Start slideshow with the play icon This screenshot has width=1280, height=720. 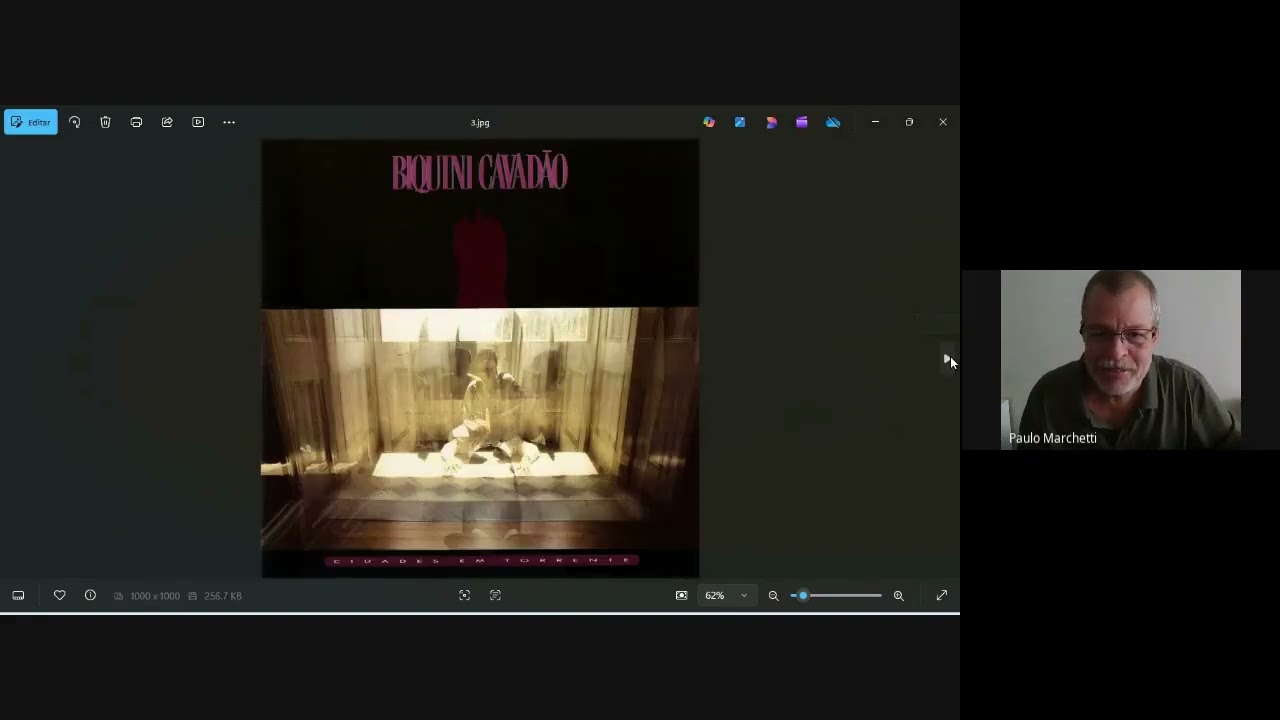tap(198, 122)
